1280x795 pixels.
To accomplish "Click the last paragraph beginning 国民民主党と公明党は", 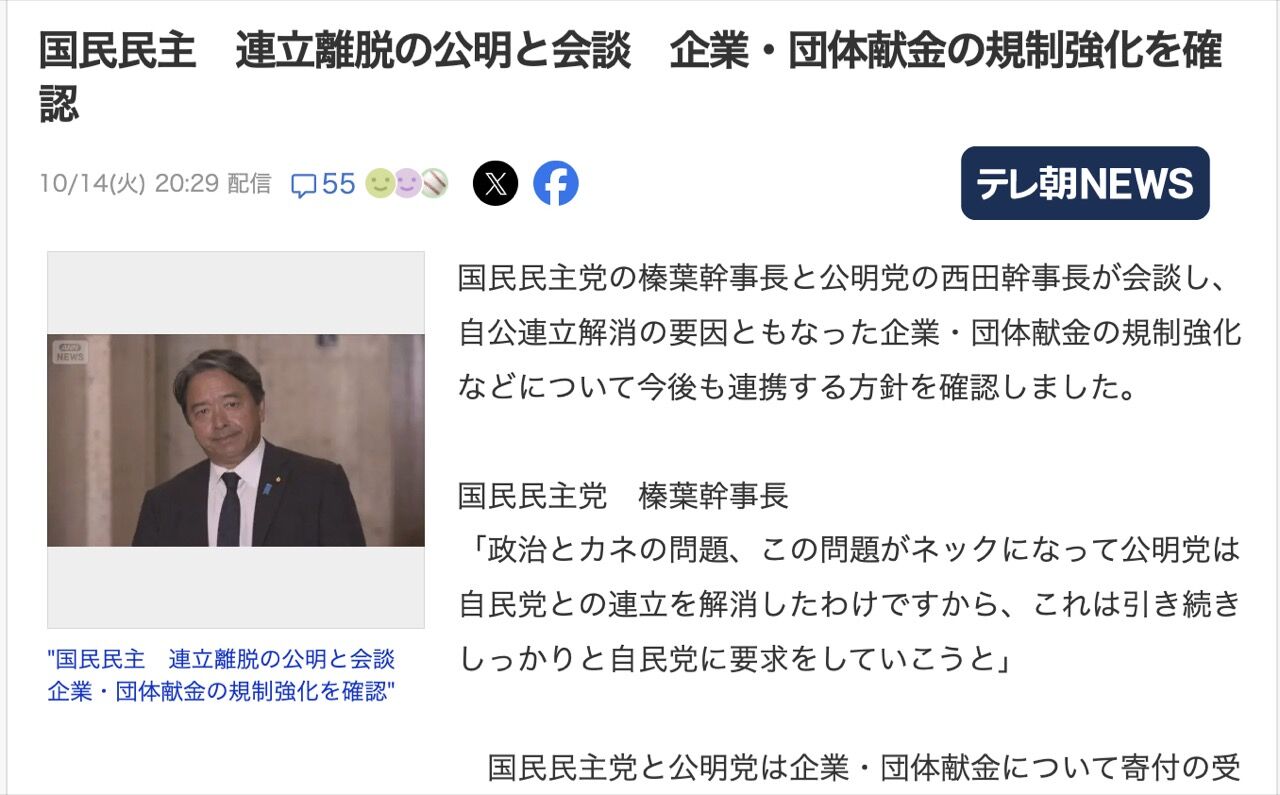I will (x=865, y=767).
